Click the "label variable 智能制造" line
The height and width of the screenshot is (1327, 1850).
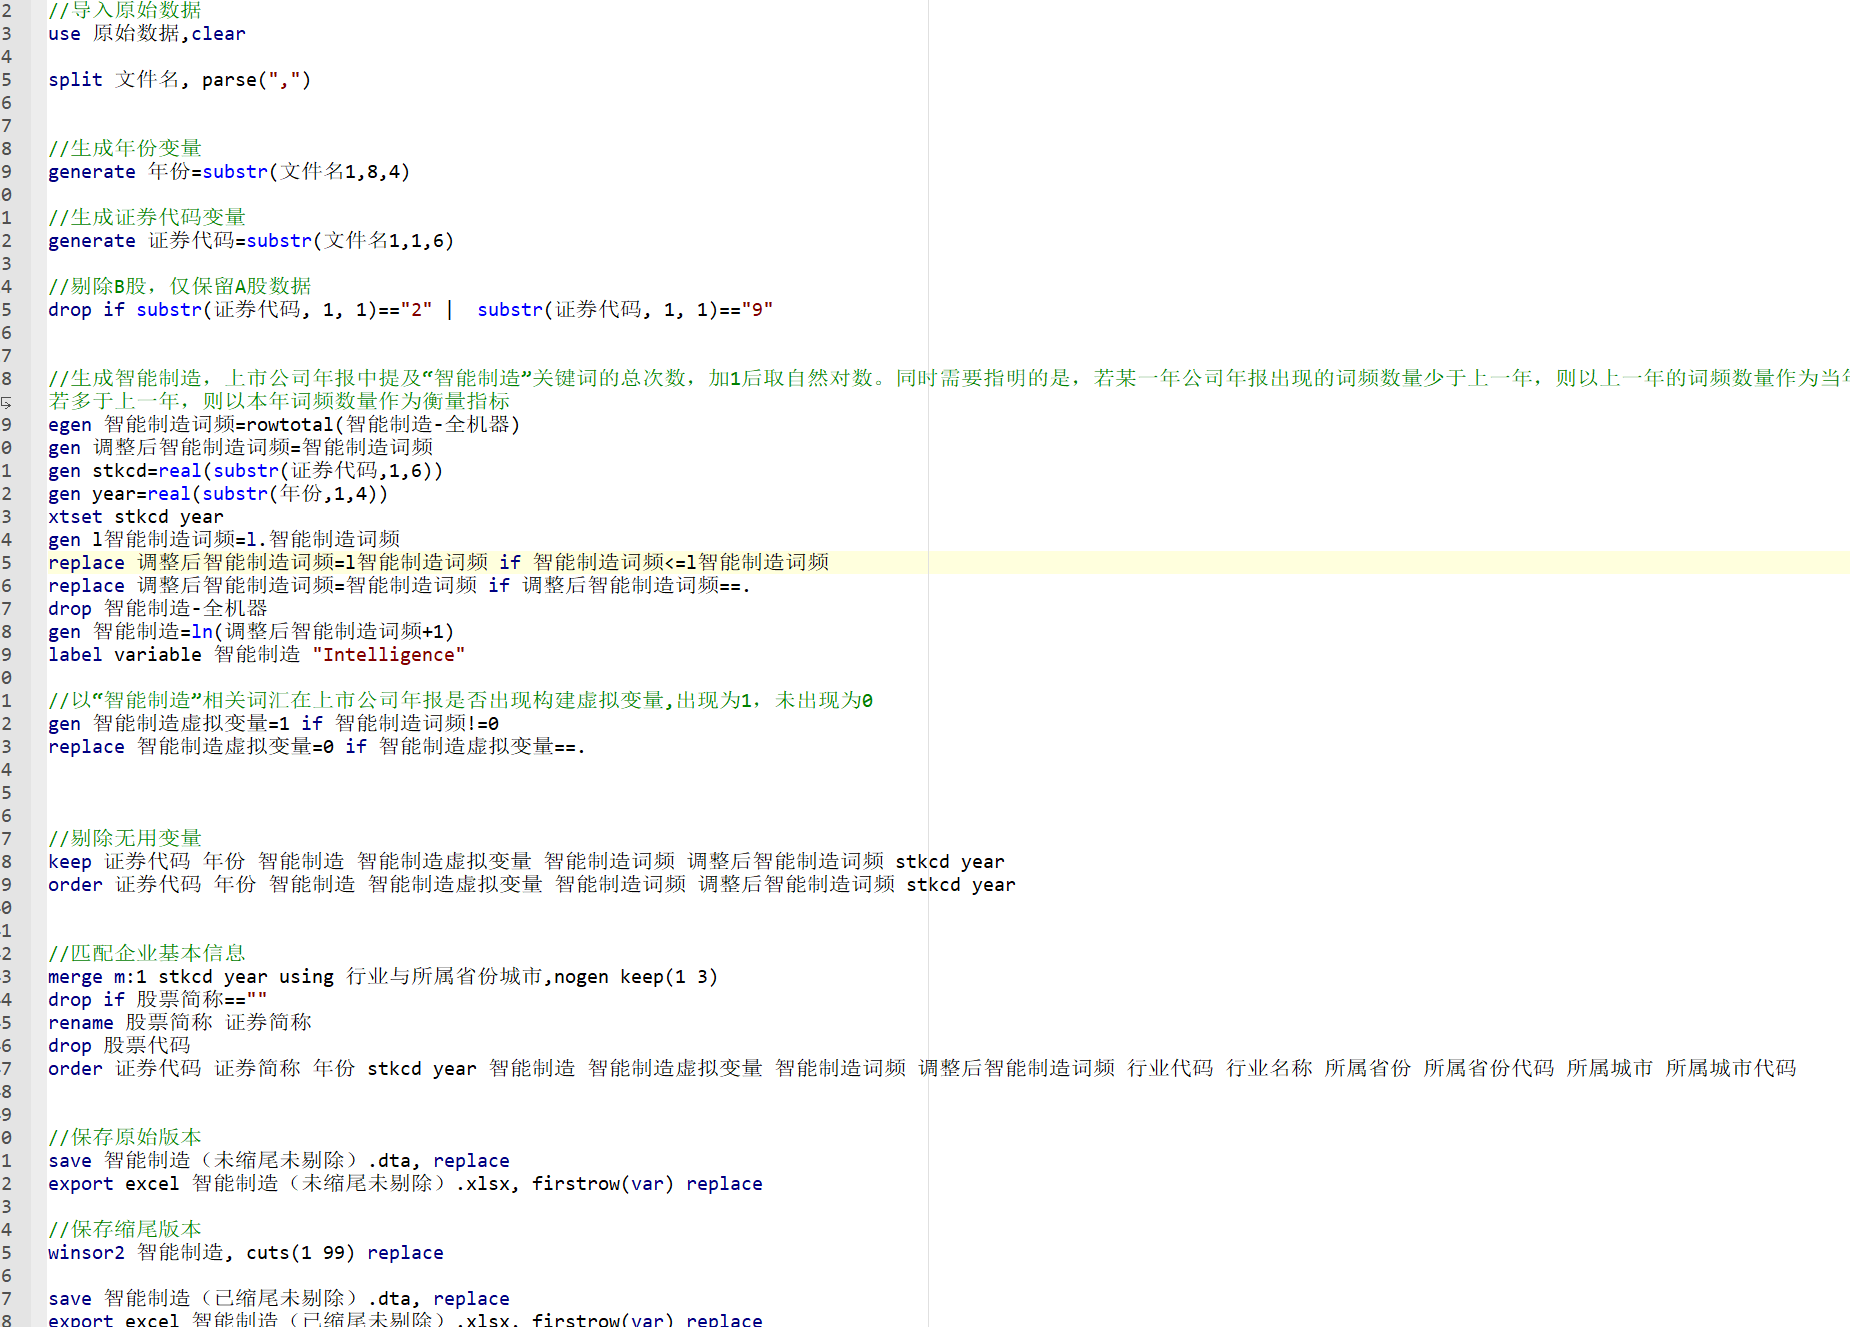click(257, 654)
